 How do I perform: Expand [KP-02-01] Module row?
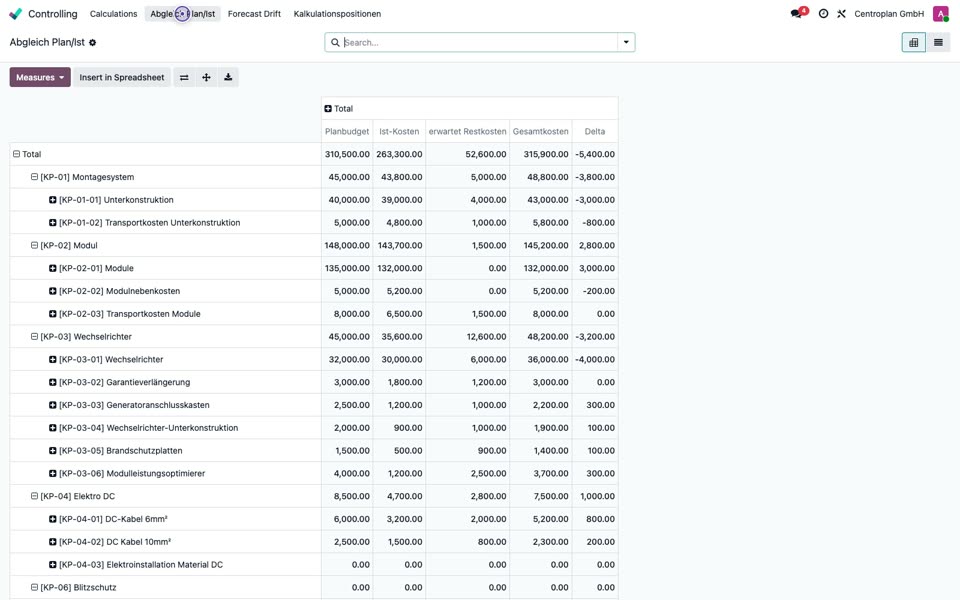click(165, 268)
